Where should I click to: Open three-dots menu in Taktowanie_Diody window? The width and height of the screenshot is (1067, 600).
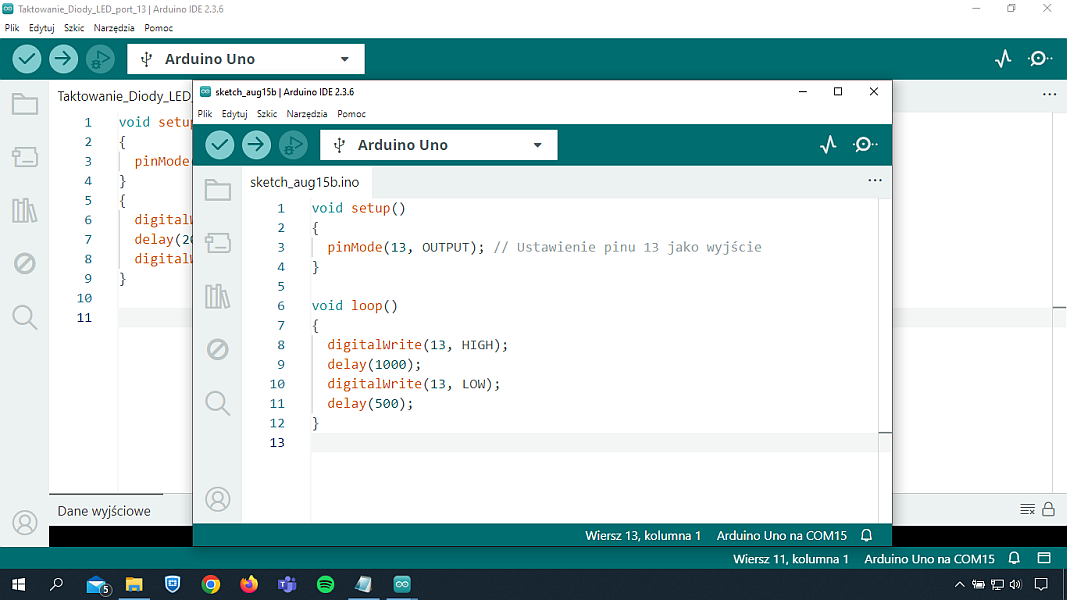click(1049, 95)
